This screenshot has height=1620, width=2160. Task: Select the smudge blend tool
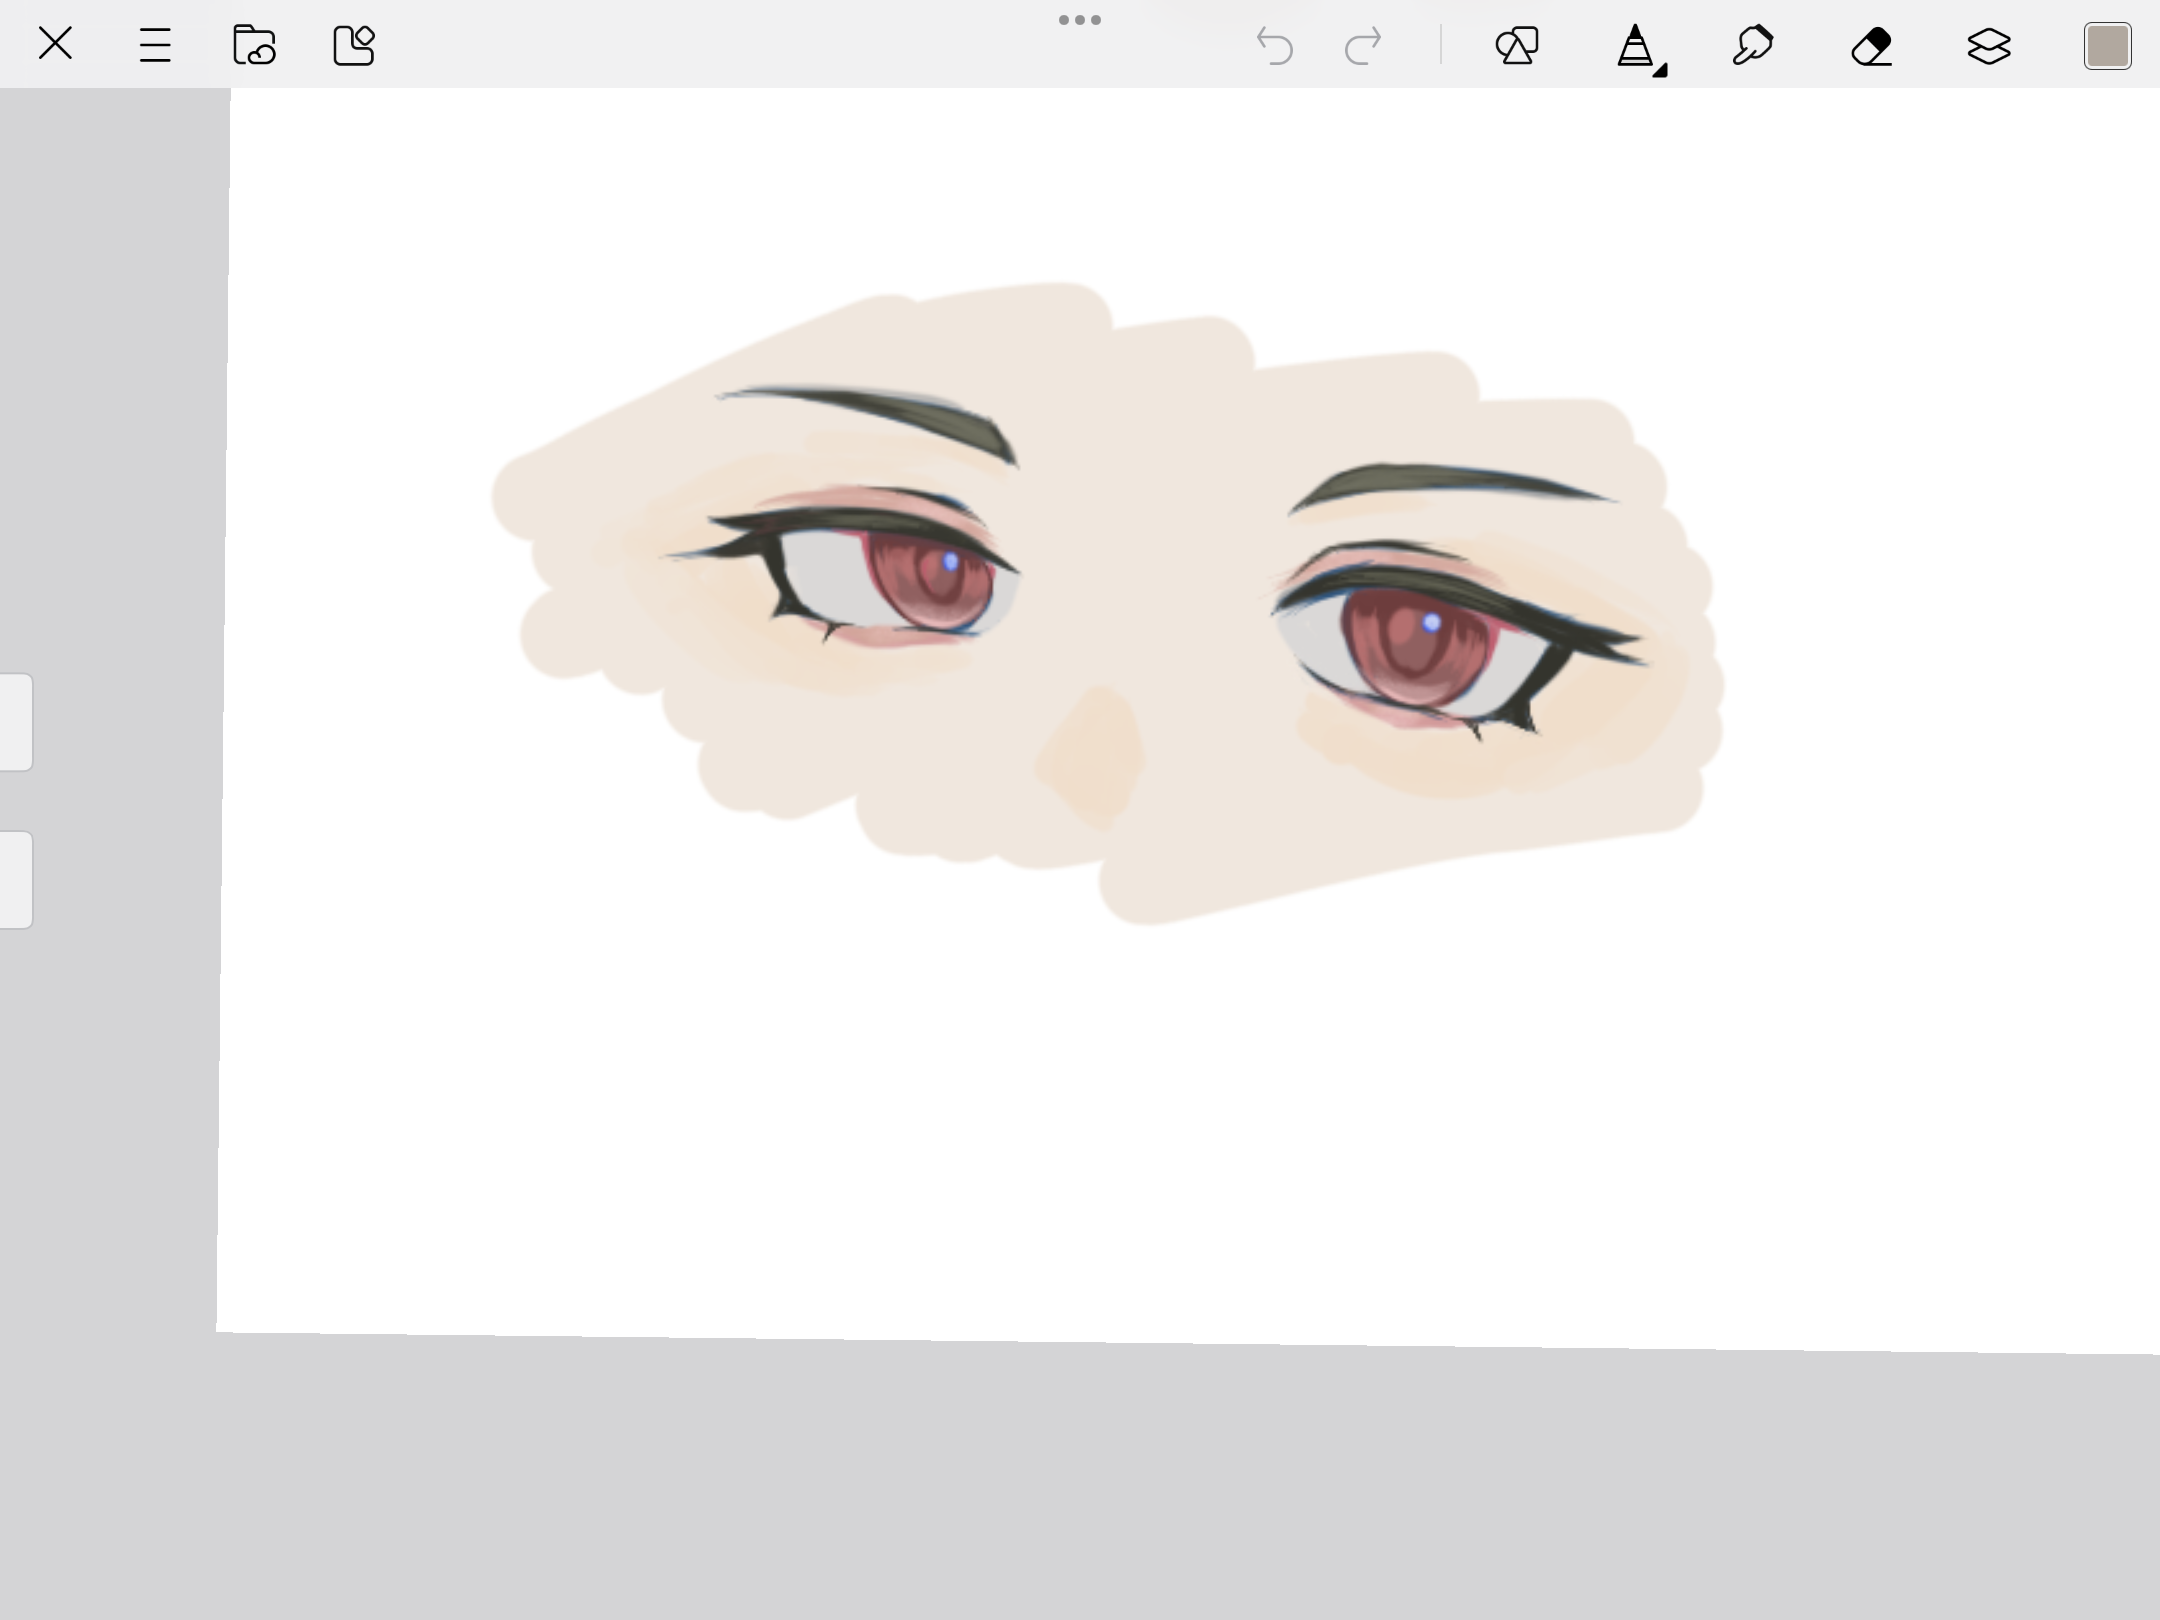point(1753,46)
